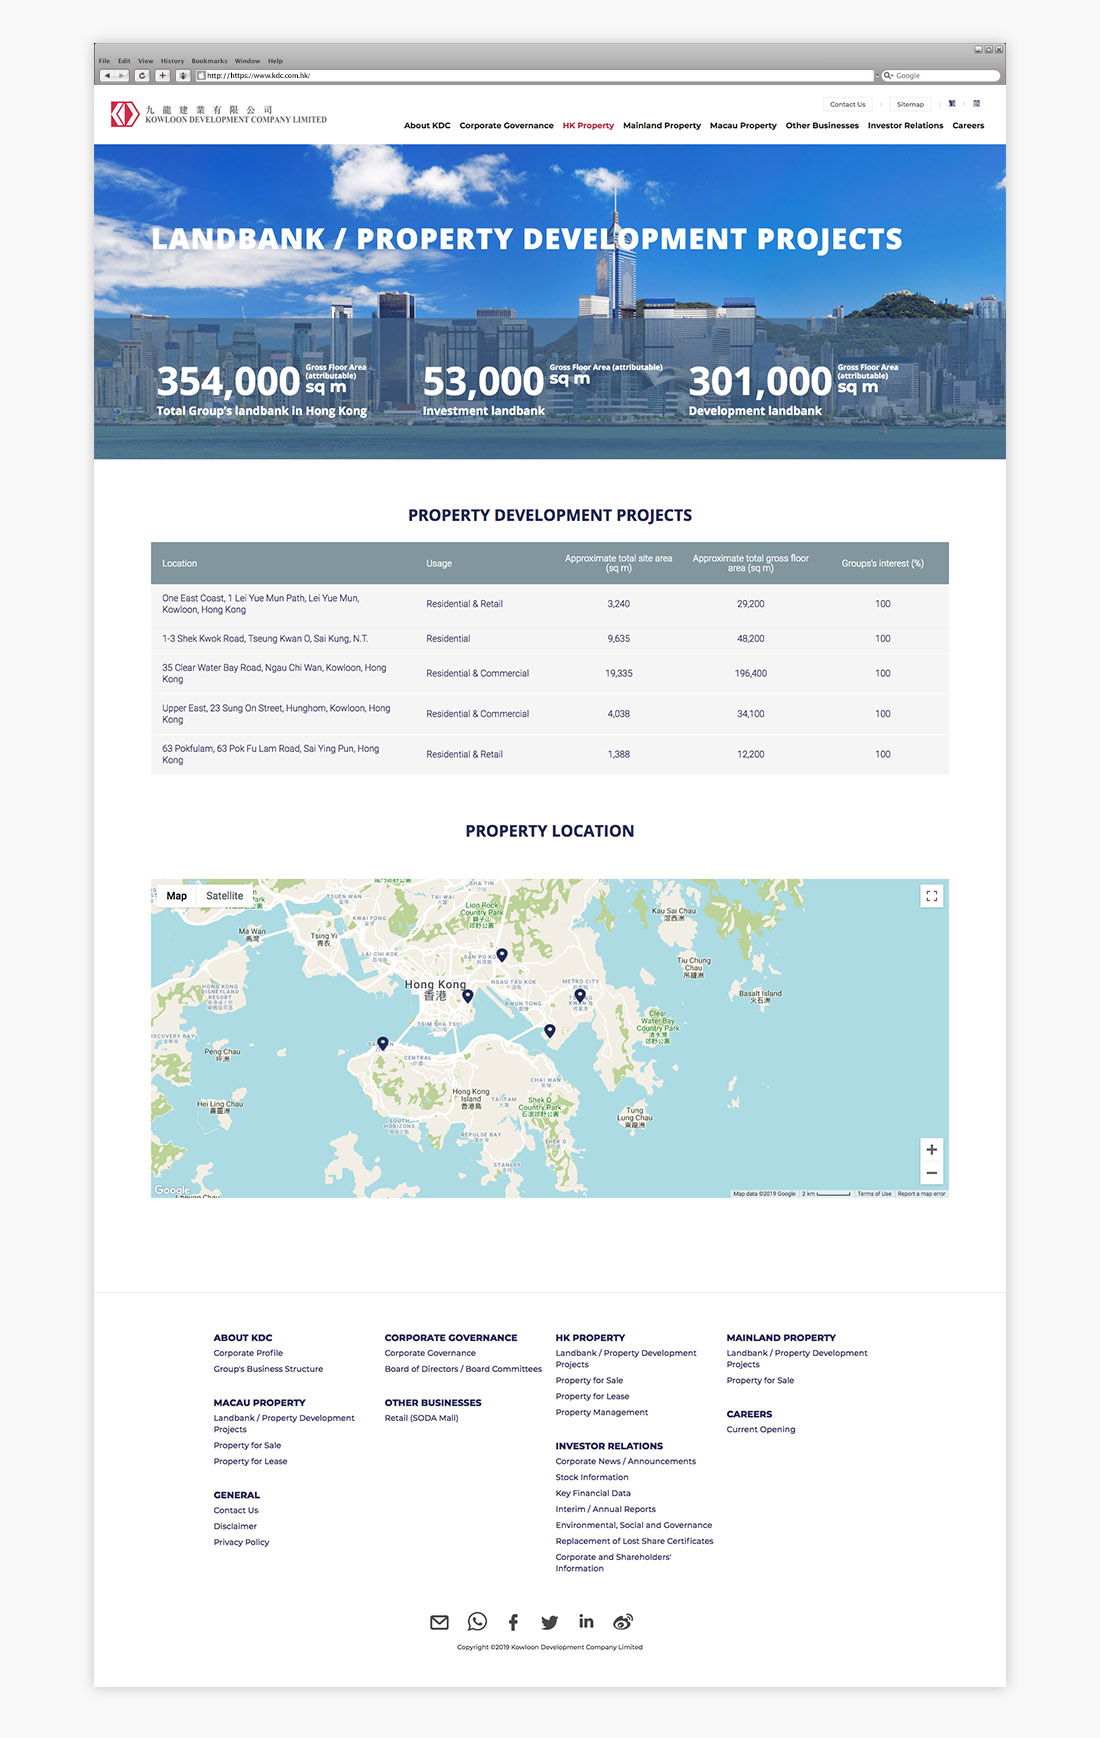Open the browser History menu

click(x=172, y=61)
